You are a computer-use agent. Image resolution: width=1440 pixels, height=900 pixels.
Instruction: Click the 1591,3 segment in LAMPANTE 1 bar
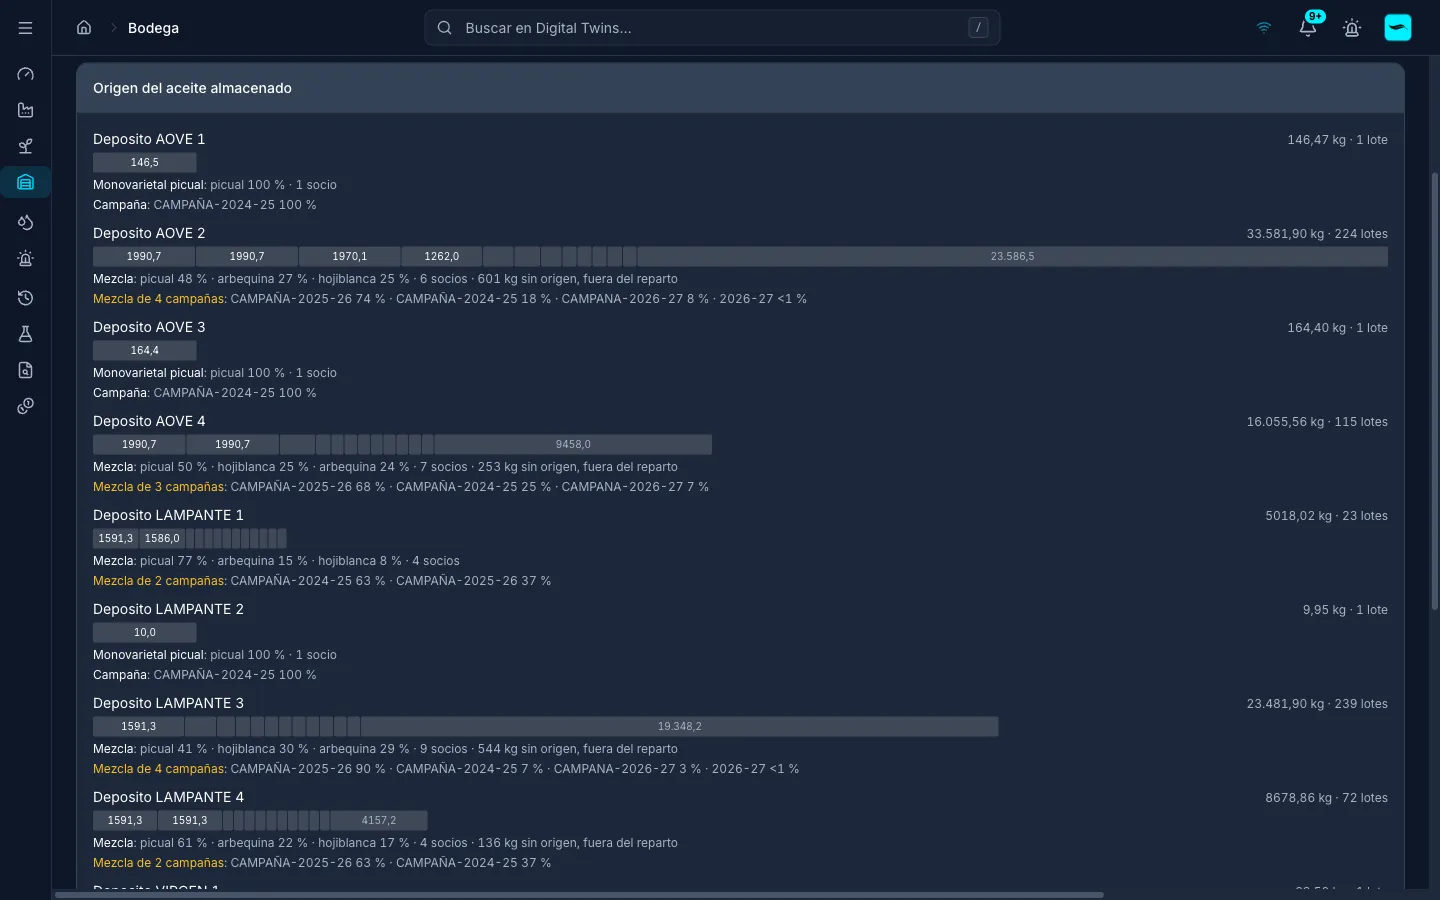click(116, 538)
